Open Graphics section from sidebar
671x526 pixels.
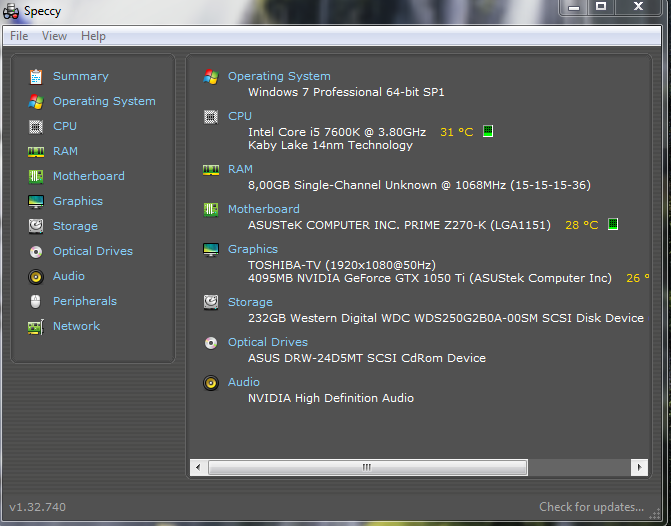(78, 201)
